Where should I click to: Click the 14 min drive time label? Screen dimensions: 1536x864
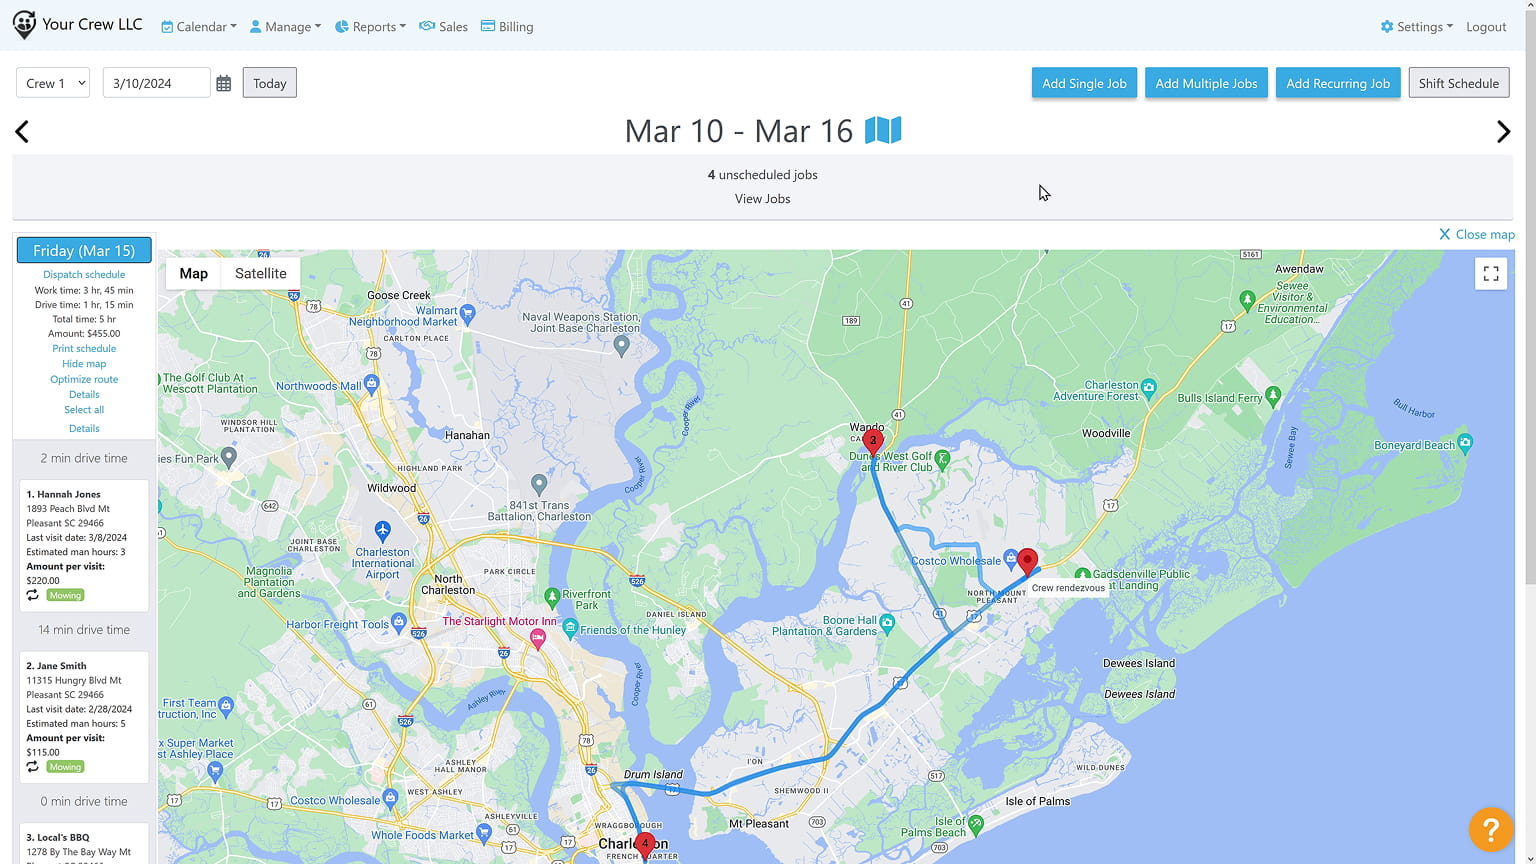click(x=84, y=630)
